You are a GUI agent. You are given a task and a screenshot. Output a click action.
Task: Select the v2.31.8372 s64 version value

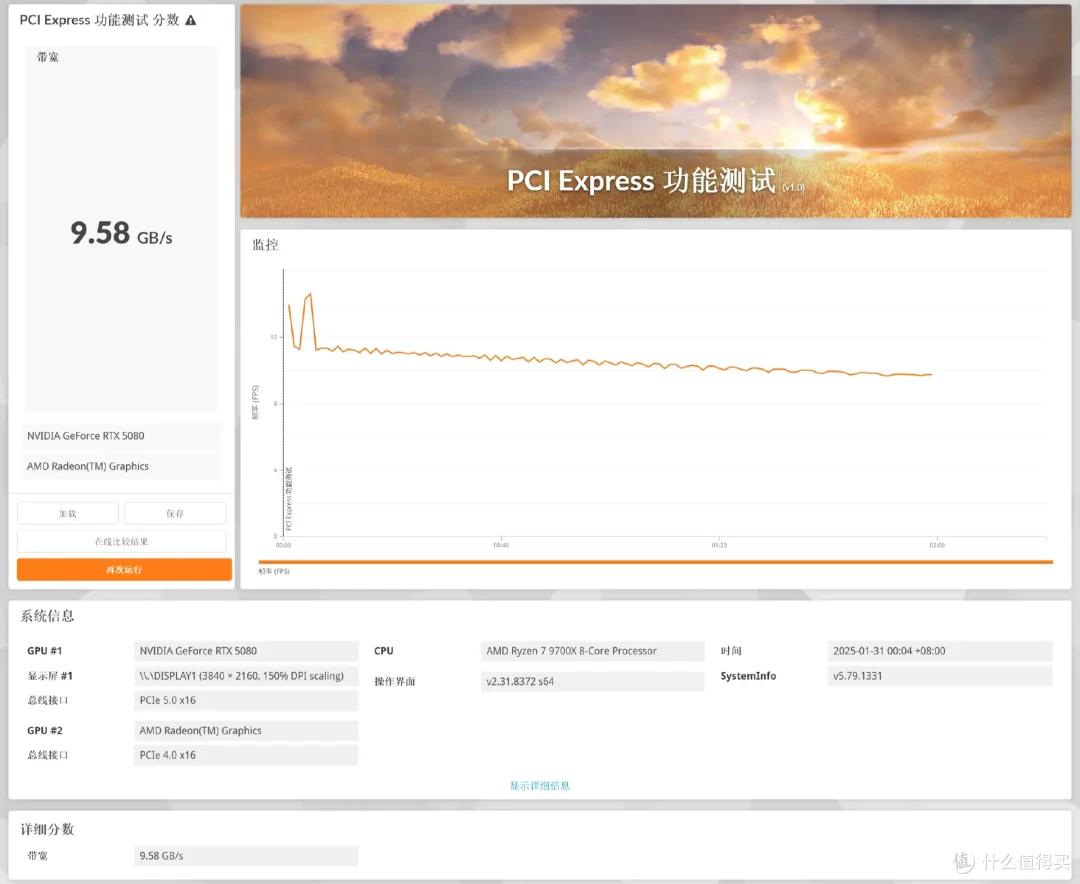click(x=592, y=681)
